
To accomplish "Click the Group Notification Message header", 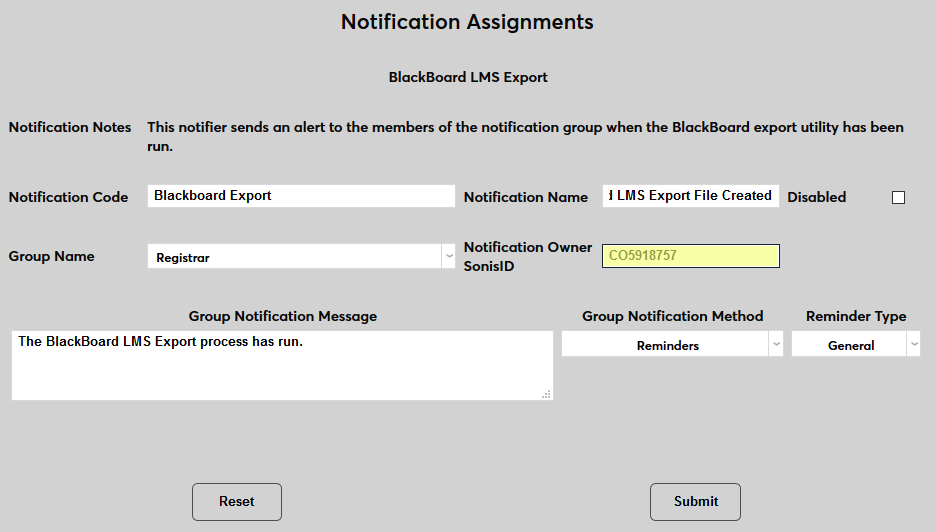I will coord(283,316).
